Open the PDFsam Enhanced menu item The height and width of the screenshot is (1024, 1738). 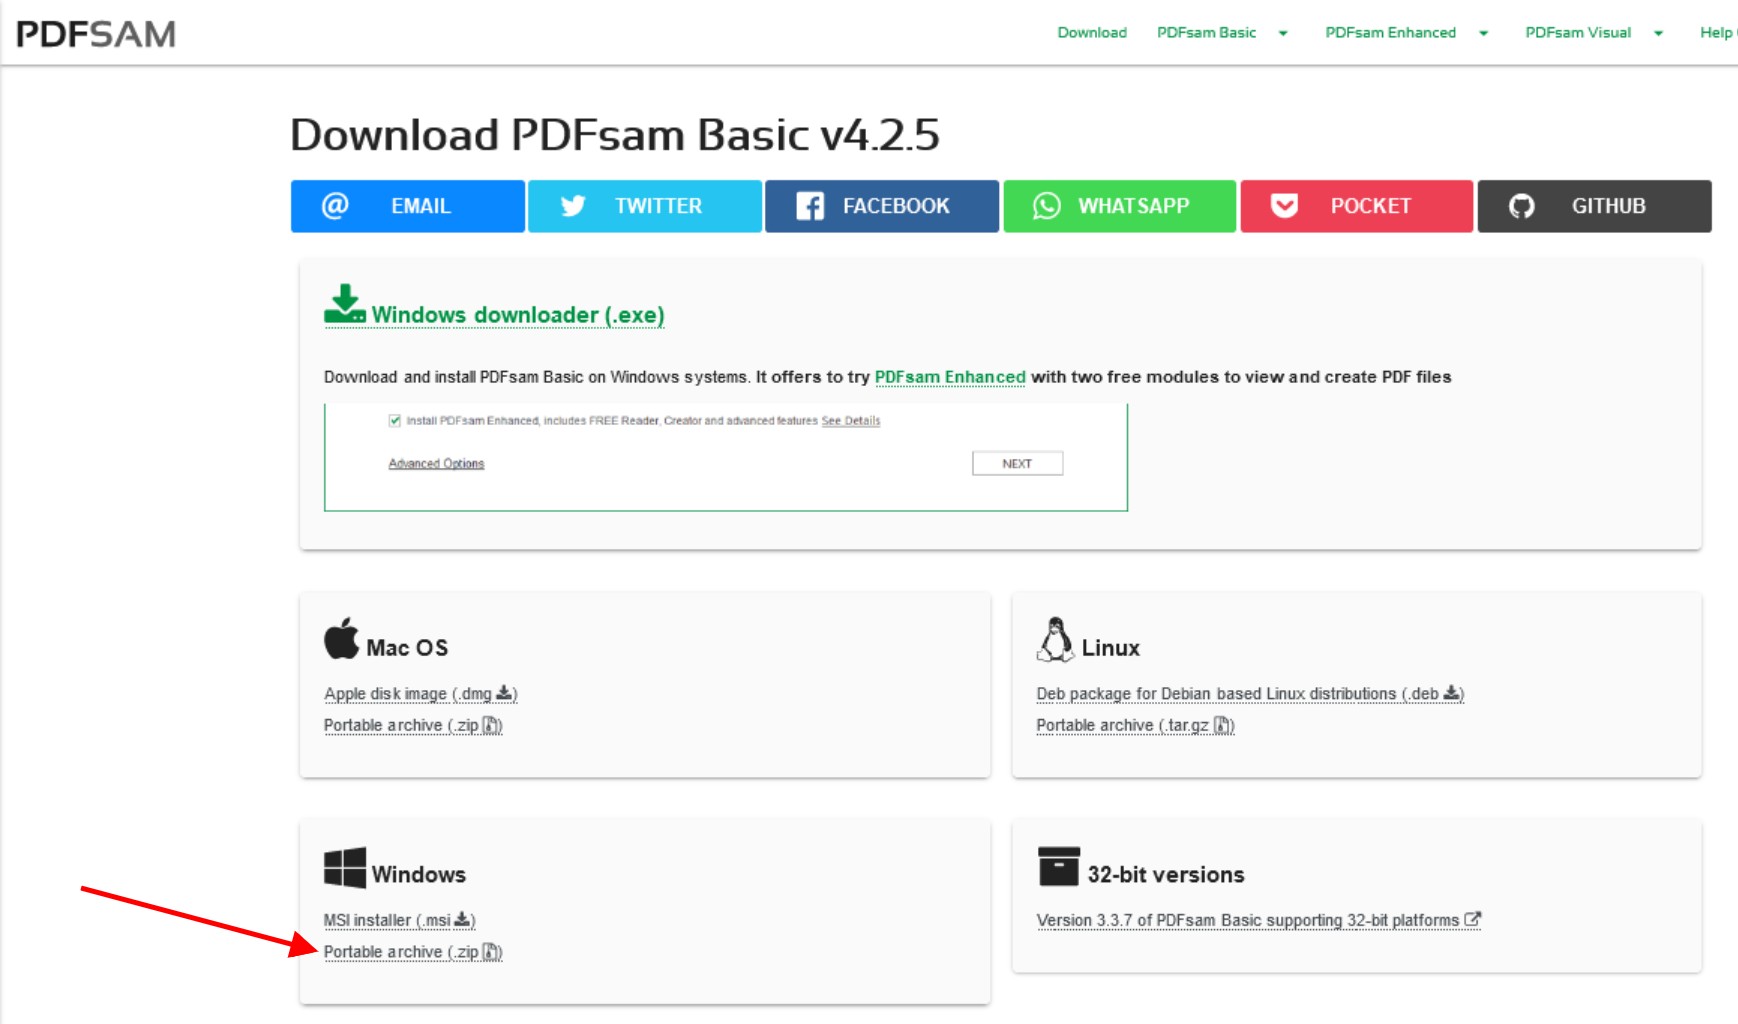tap(1390, 33)
